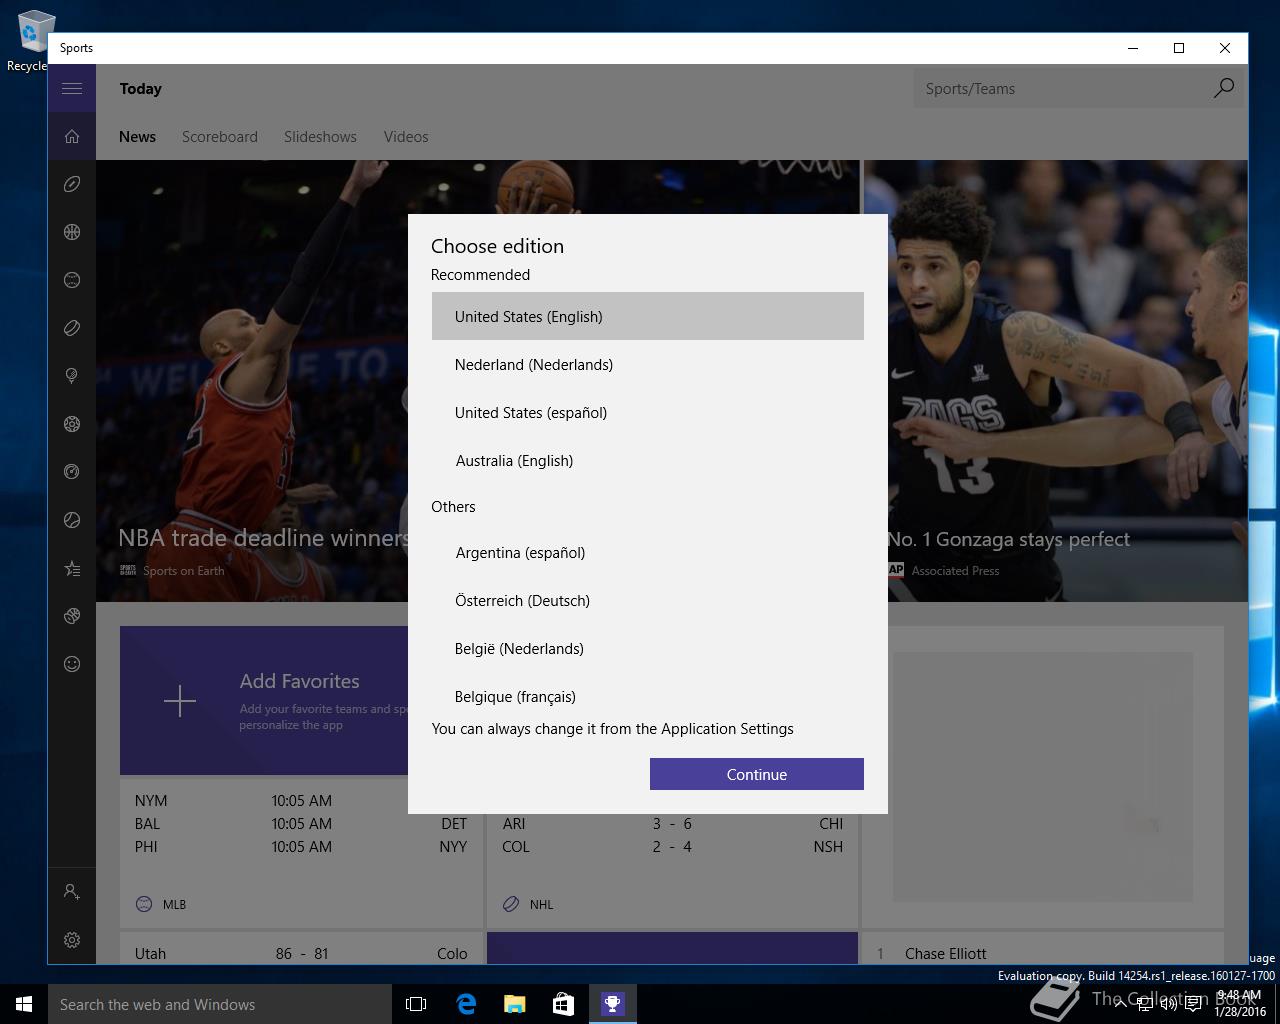
Task: Click the volume speaker tray icon
Action: click(1167, 1004)
